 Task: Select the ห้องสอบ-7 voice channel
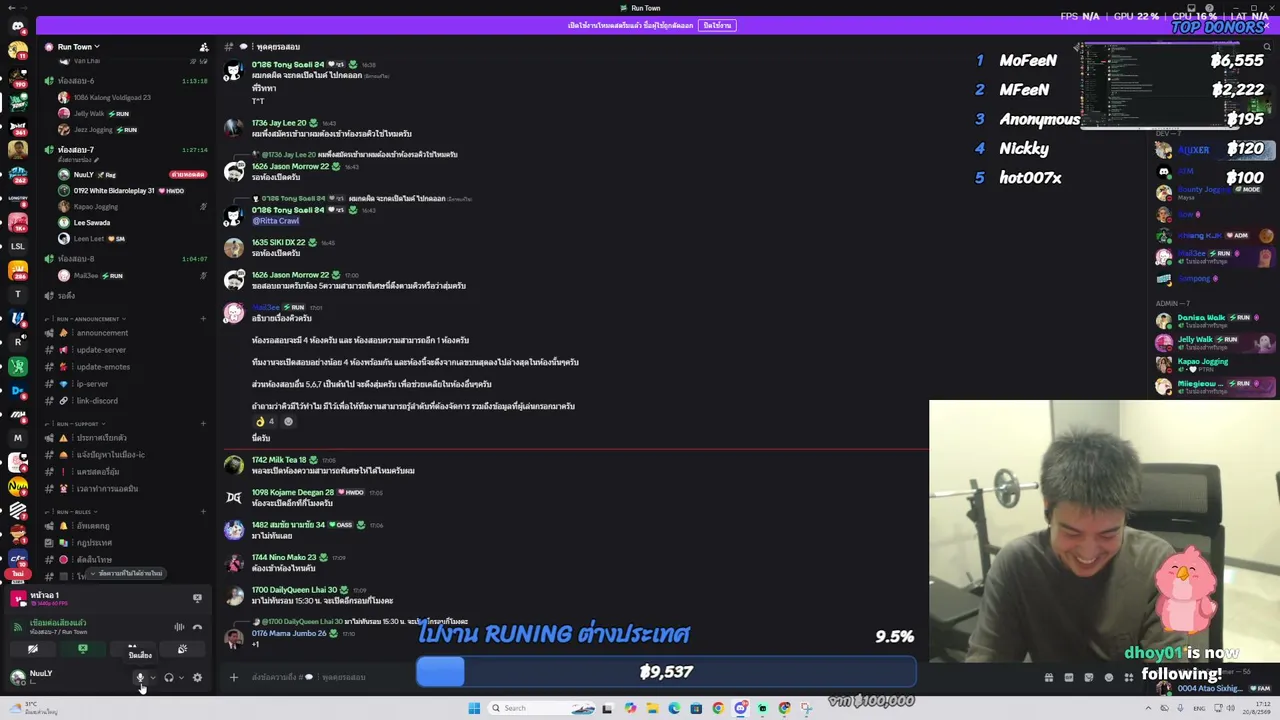tap(76, 150)
